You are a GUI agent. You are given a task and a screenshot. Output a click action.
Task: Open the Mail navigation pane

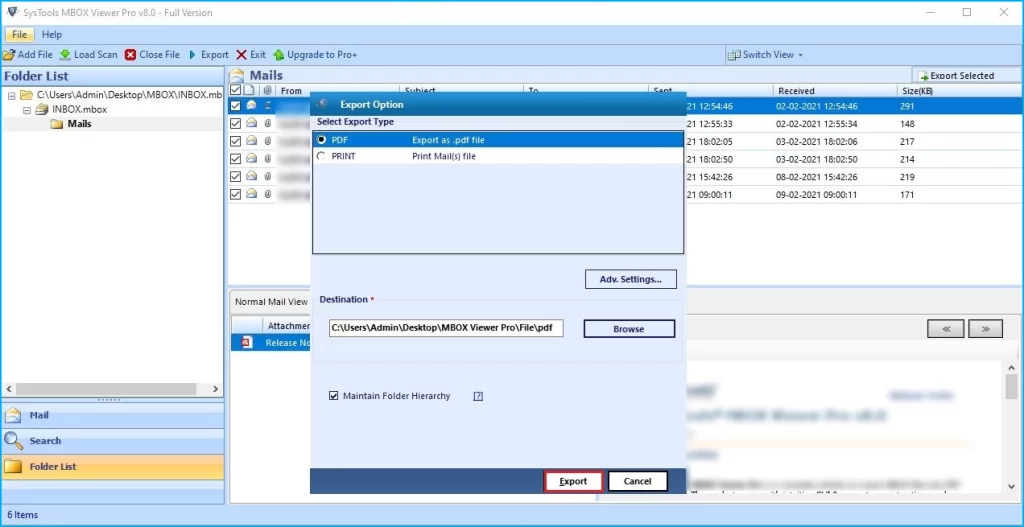[113, 415]
